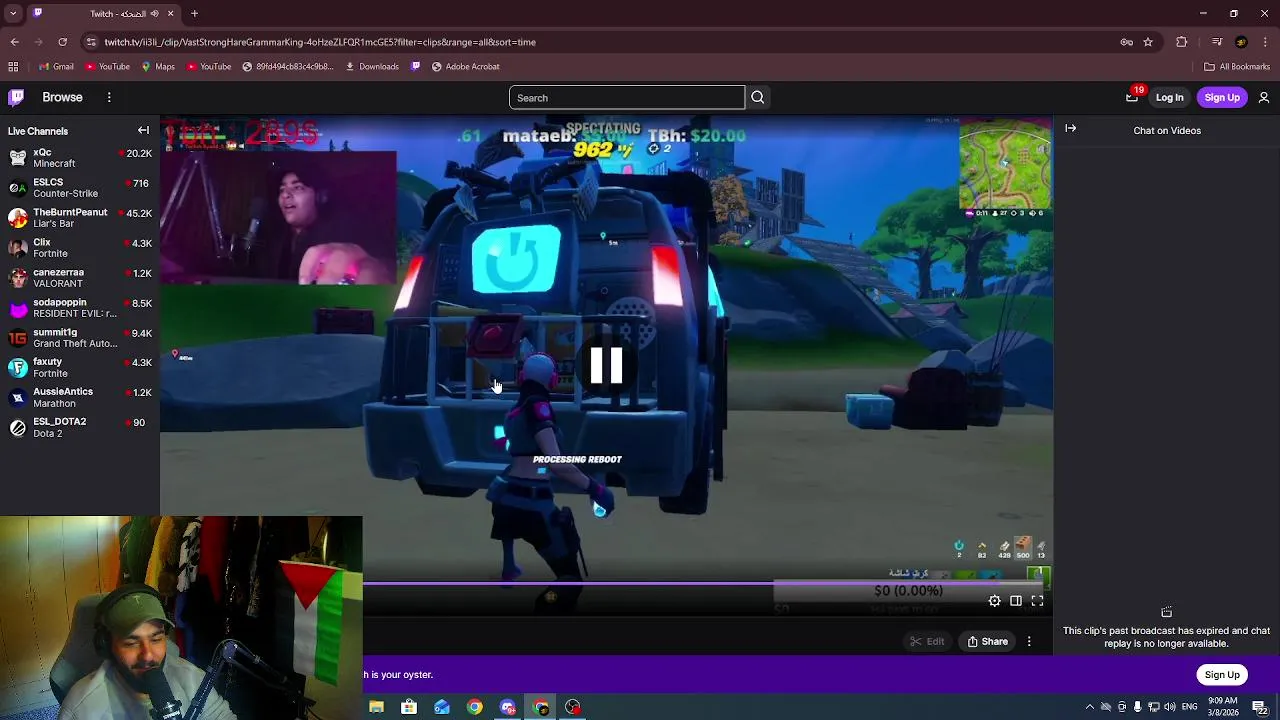This screenshot has height=720, width=1280.
Task: Open the user account icon menu
Action: [x=1264, y=97]
